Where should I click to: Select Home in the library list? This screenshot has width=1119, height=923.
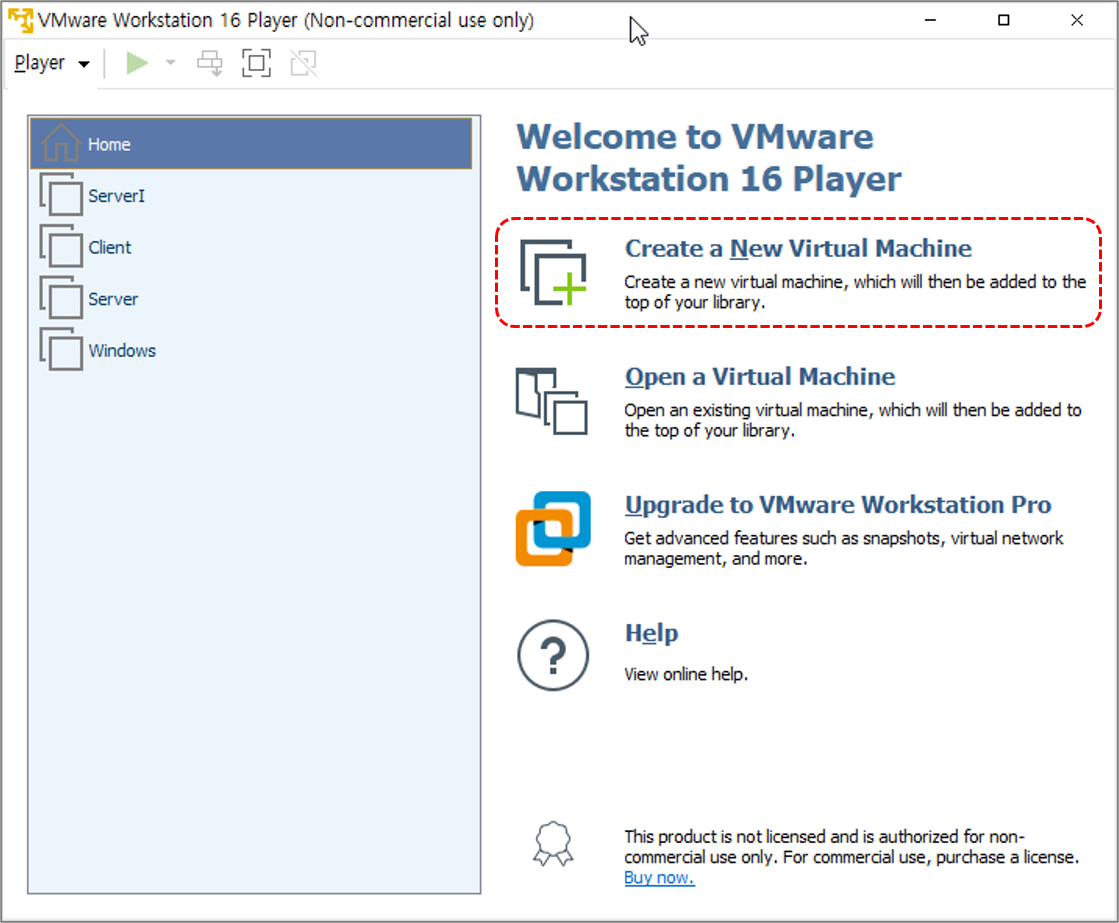point(251,144)
